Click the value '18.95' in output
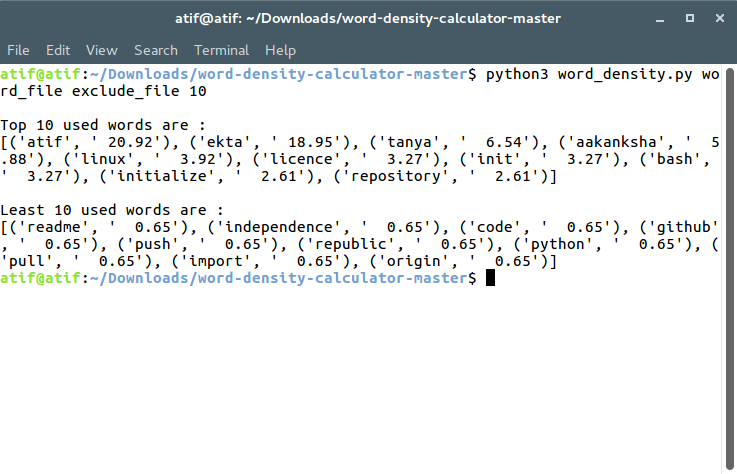This screenshot has width=737, height=474. 310,142
